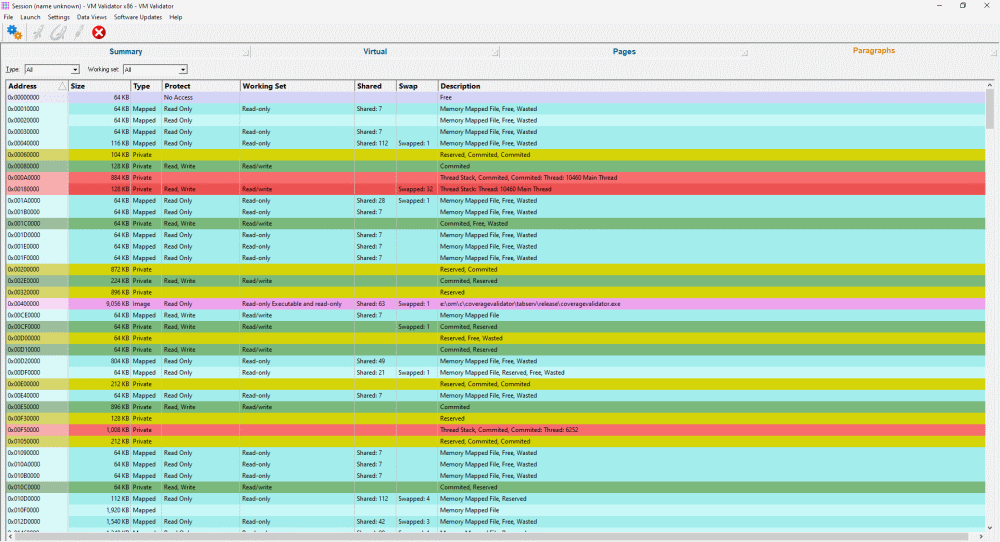
Task: Click 'Shared: 49' cell
Action: tap(375, 362)
